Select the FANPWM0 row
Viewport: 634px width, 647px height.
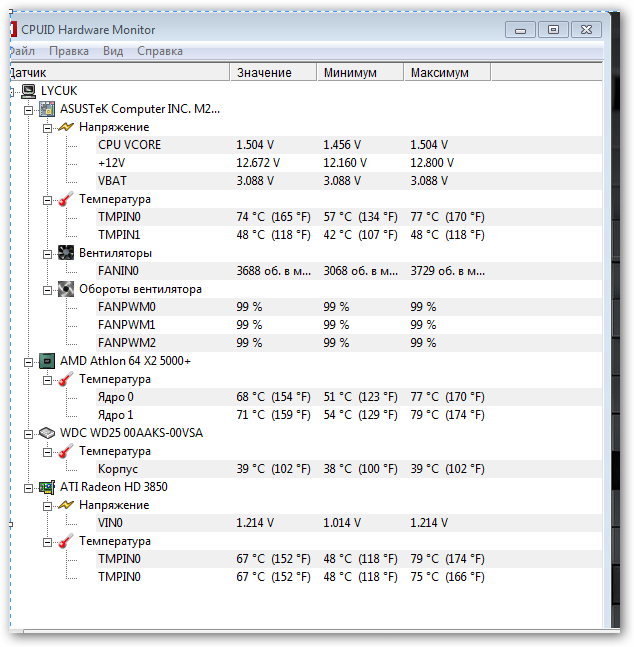(x=349, y=307)
